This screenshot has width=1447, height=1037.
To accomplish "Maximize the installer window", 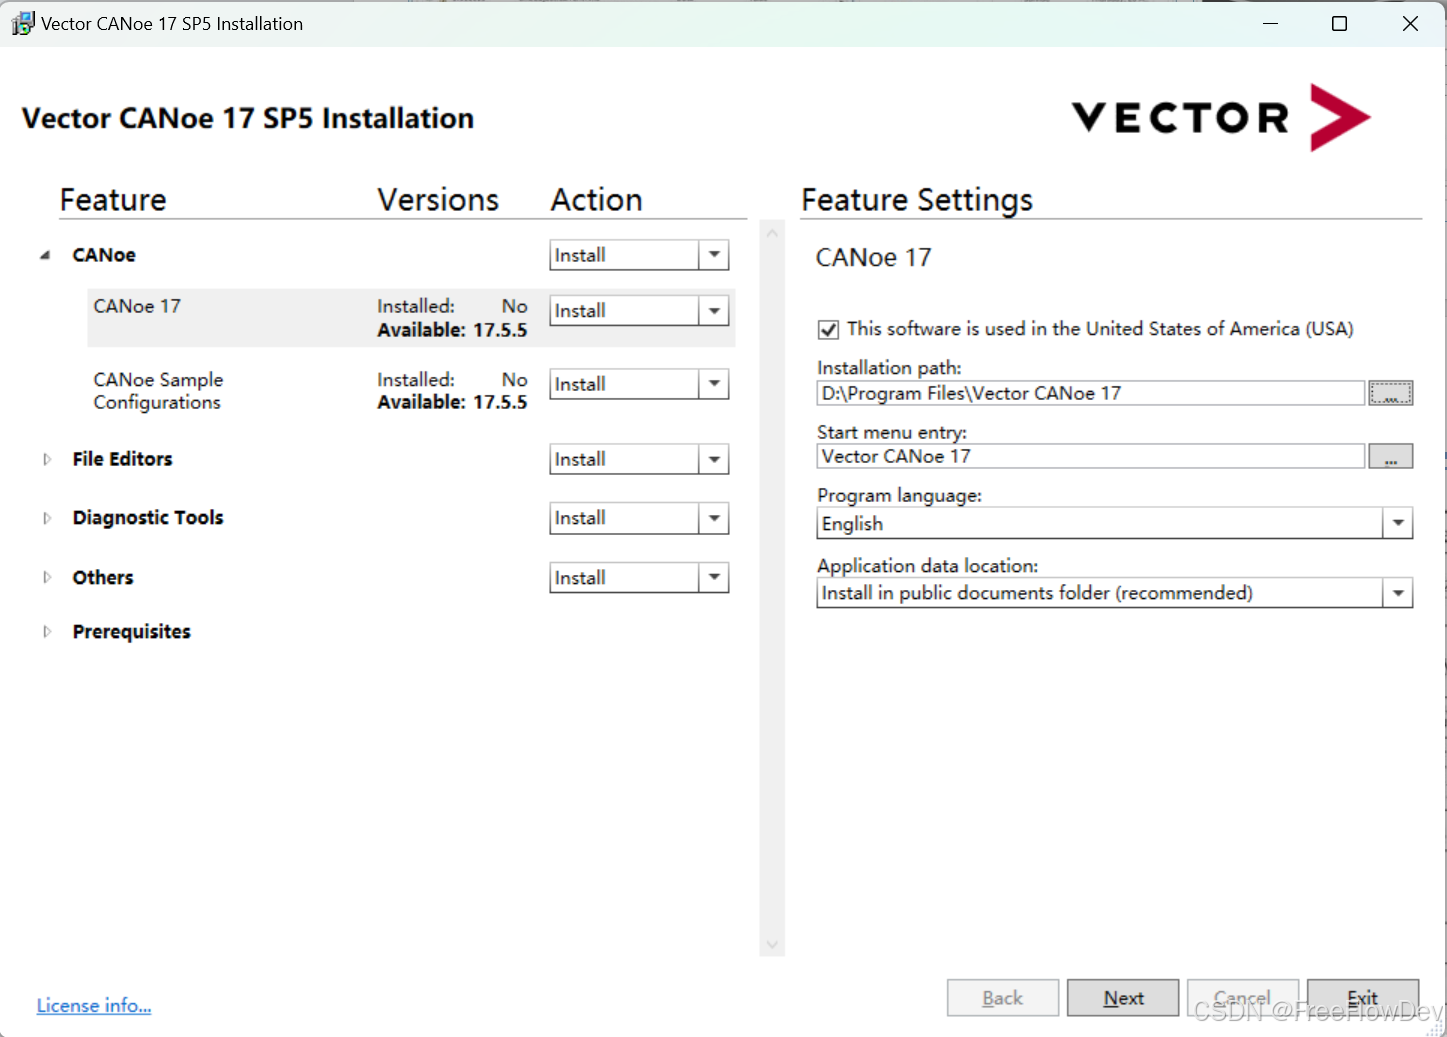I will [x=1340, y=23].
